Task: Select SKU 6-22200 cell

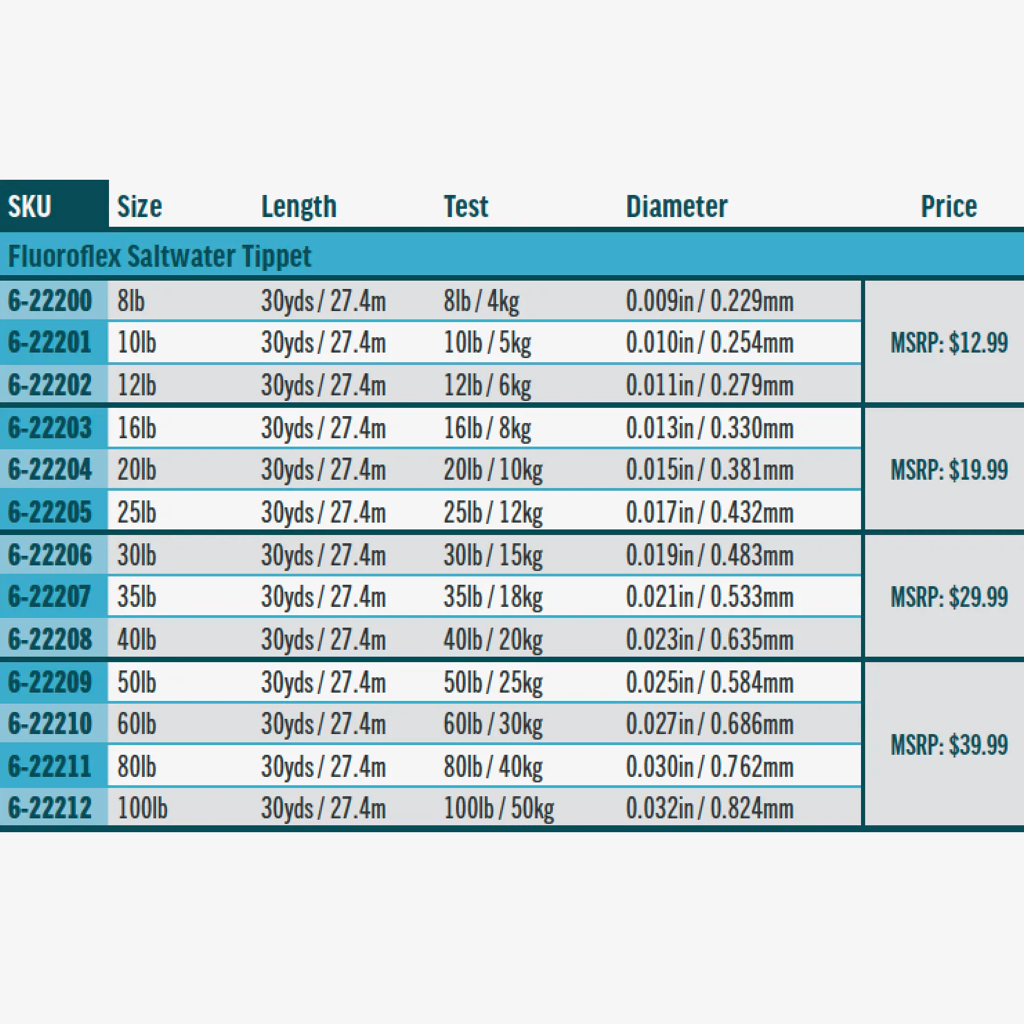Action: [50, 301]
